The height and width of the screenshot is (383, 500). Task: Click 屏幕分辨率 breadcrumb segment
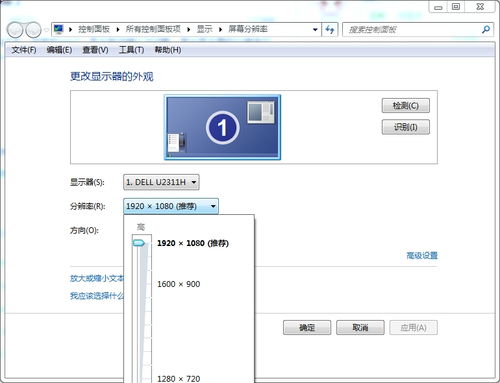pyautogui.click(x=248, y=29)
